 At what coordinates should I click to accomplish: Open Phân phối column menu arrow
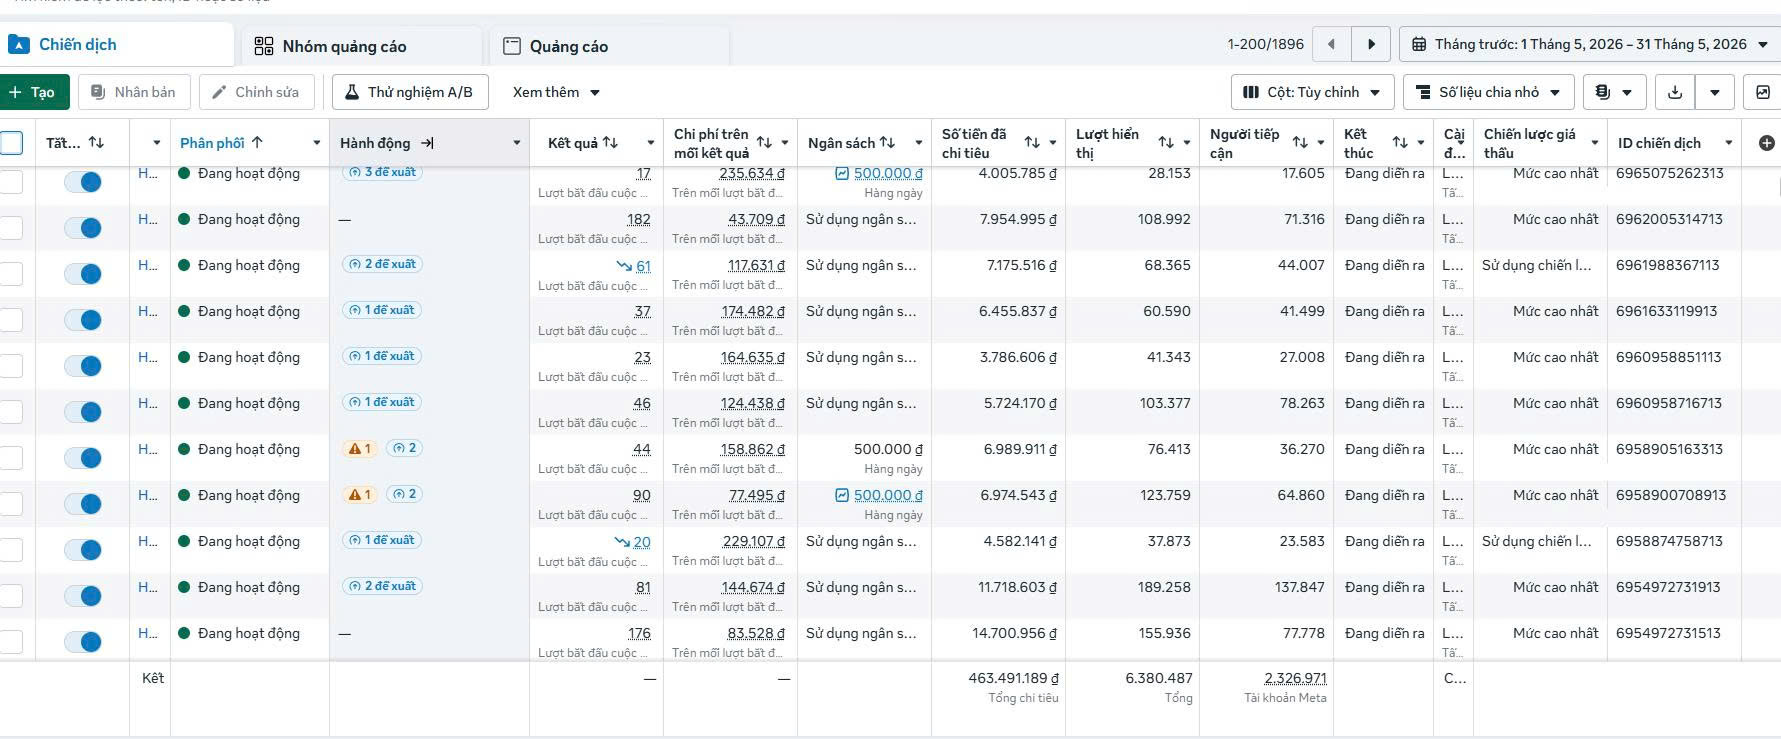click(x=317, y=143)
